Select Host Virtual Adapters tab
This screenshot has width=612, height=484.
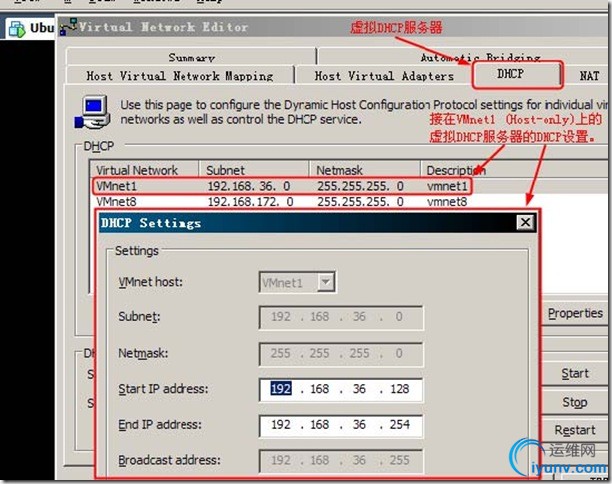[384, 75]
